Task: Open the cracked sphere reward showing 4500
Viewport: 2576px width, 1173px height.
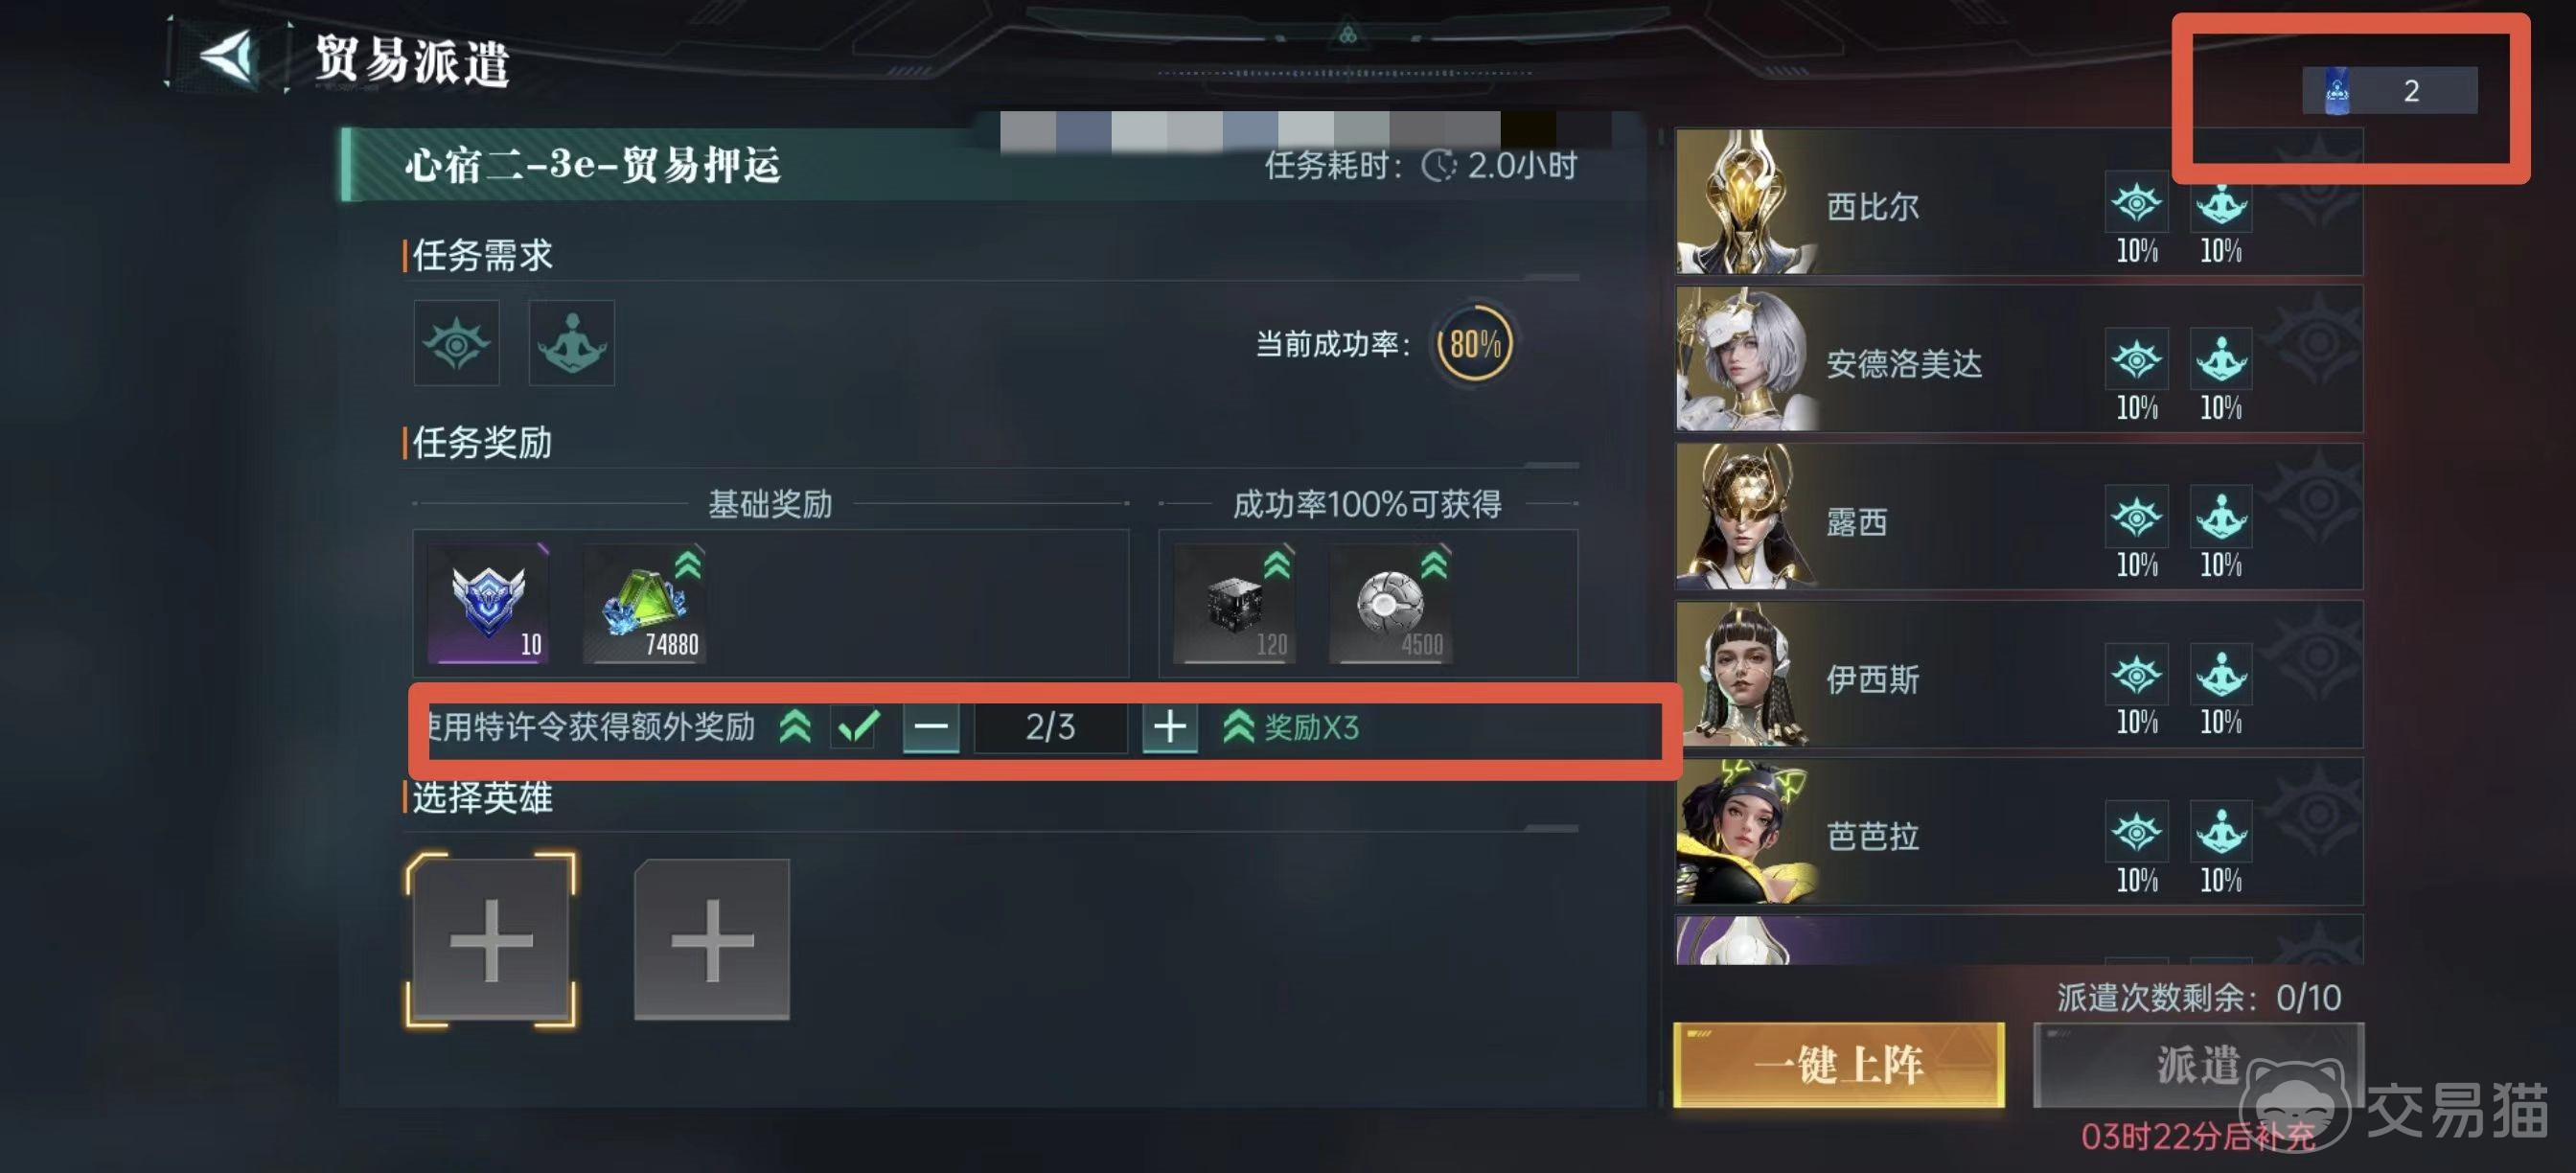Action: (1391, 603)
